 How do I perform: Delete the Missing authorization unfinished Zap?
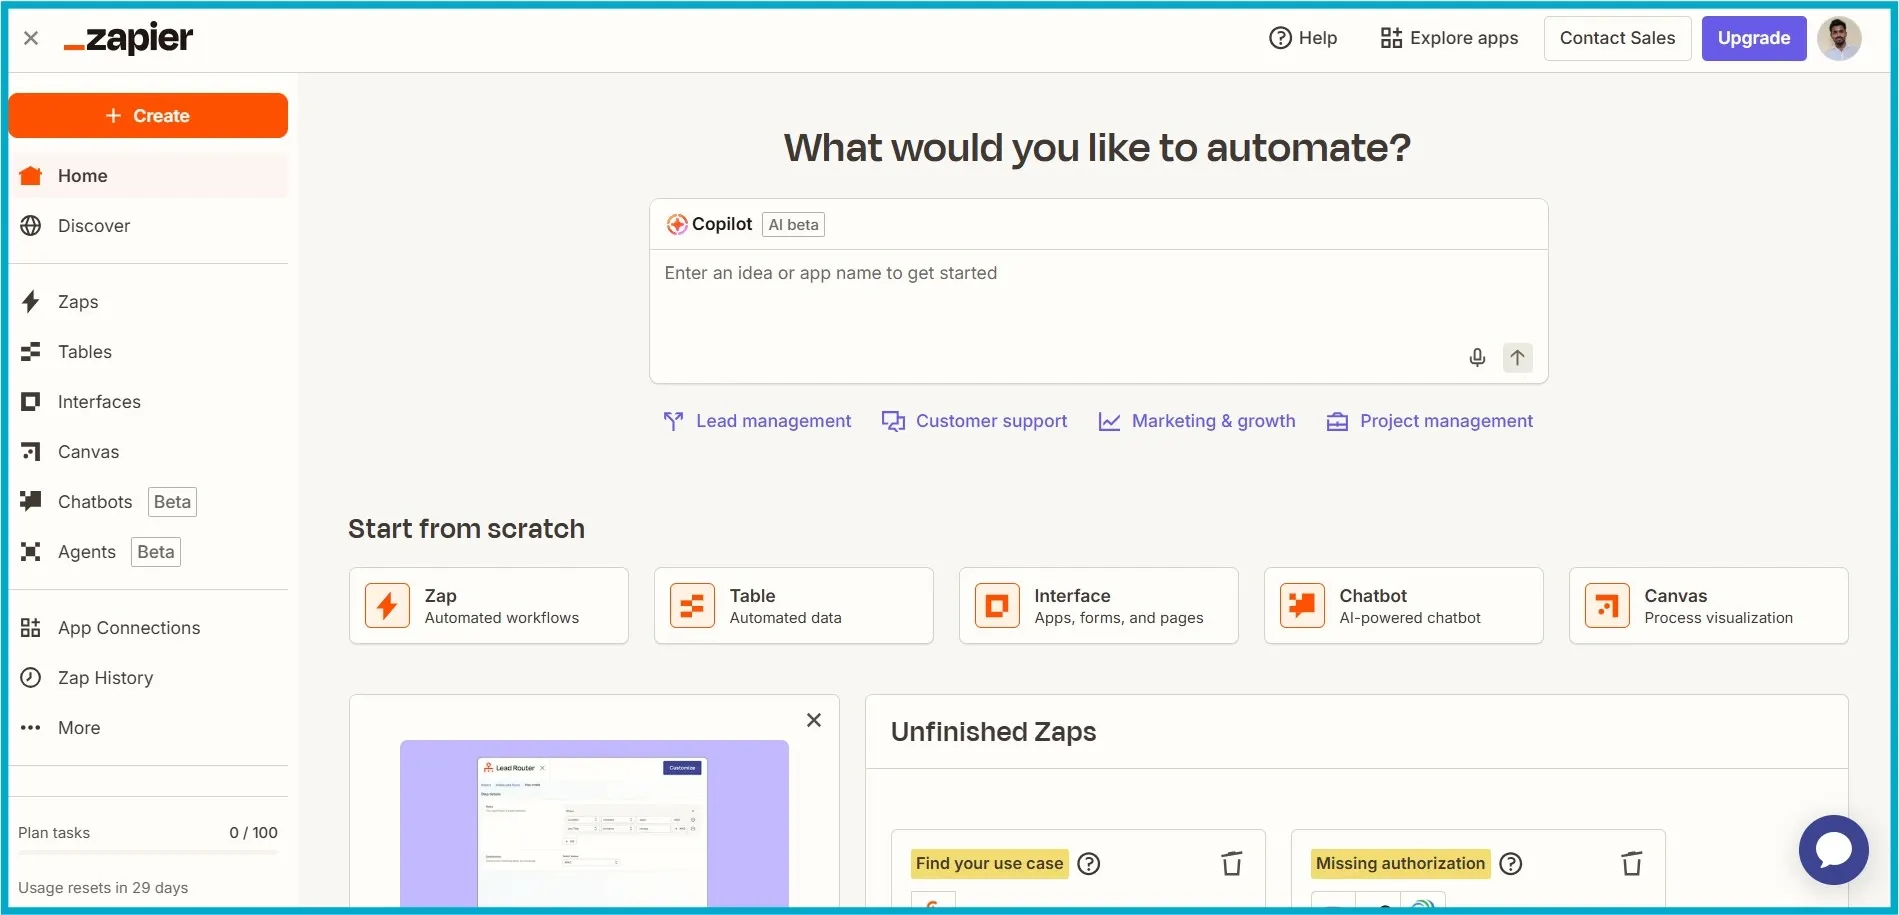1632,863
